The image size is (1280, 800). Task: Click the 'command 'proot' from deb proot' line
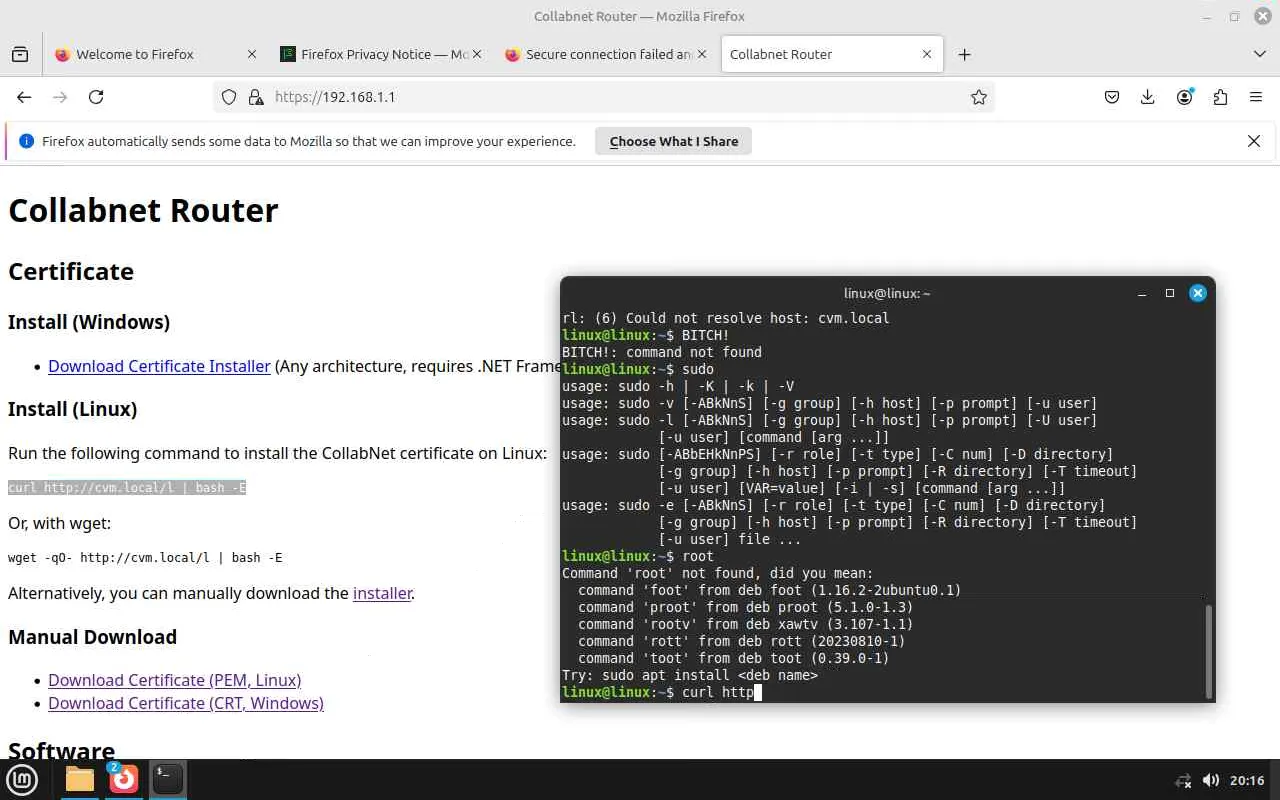tap(745, 607)
